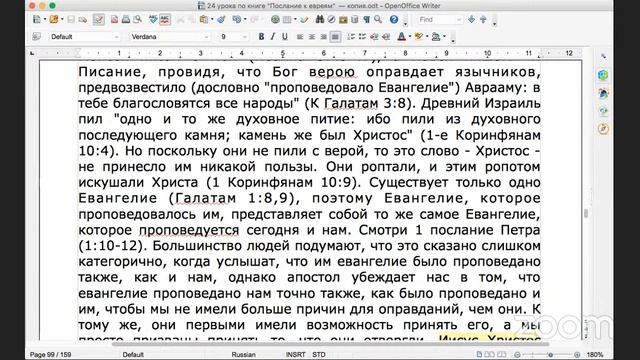Click the Zoom magnifier toolbar icon

click(378, 19)
